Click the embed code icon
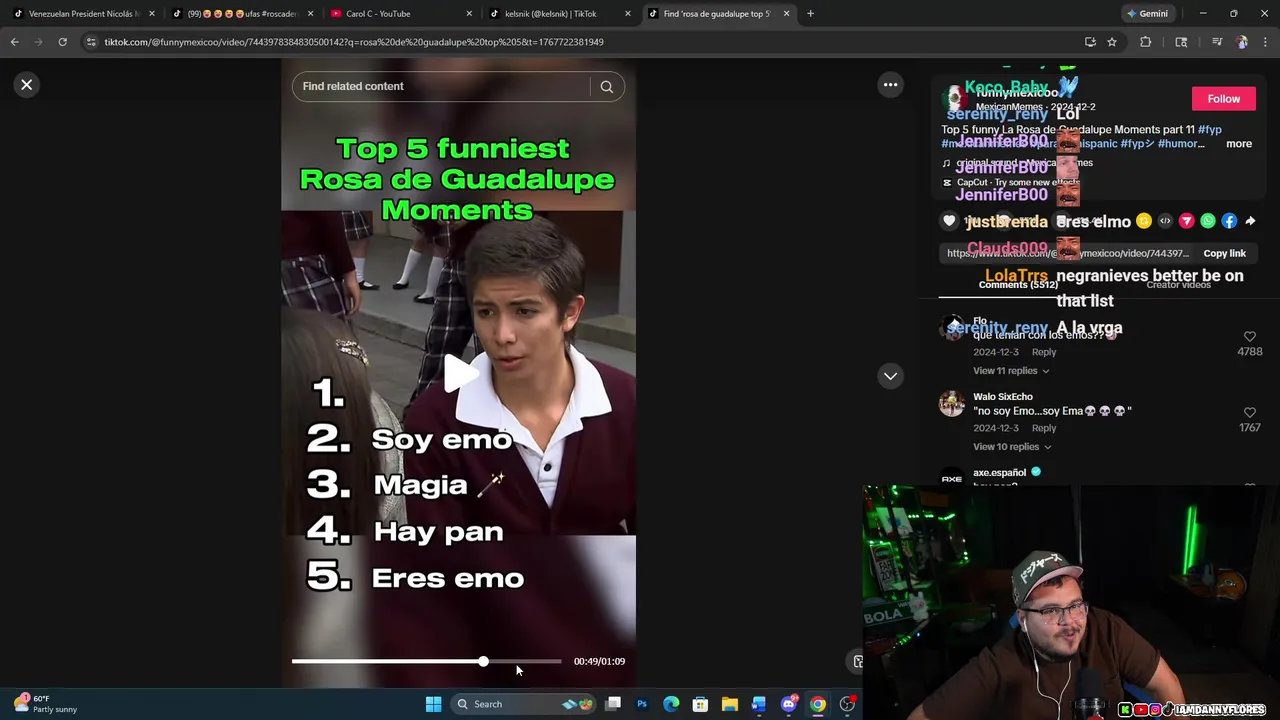The height and width of the screenshot is (720, 1280). pos(1165,221)
